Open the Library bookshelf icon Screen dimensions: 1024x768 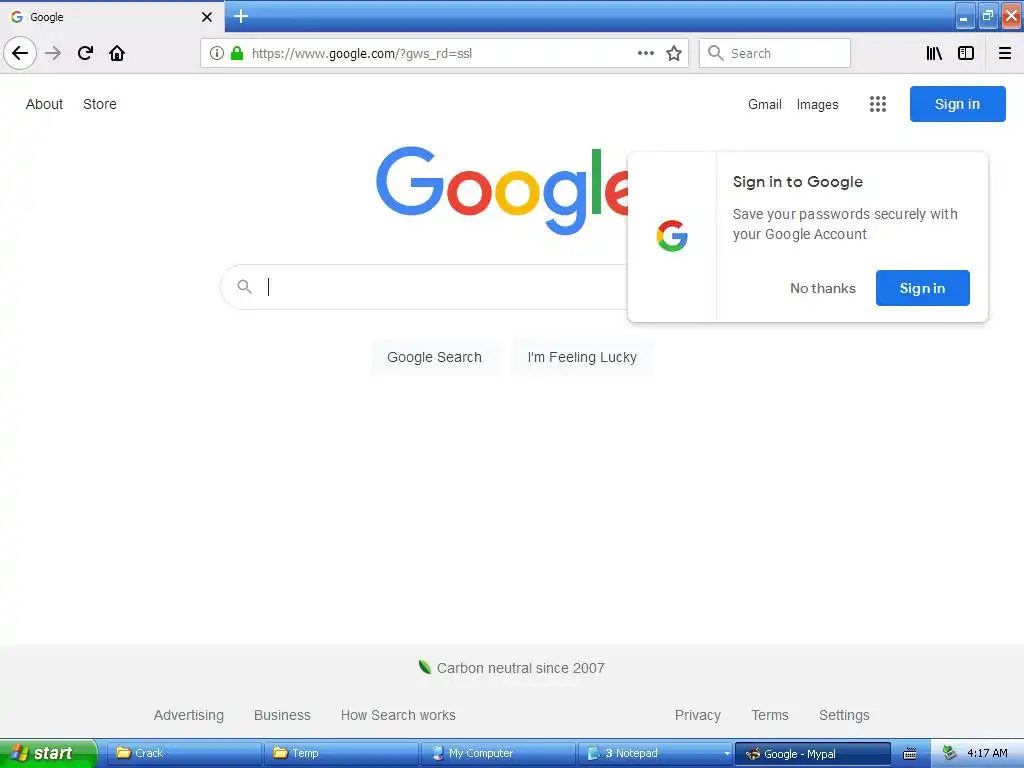point(934,53)
